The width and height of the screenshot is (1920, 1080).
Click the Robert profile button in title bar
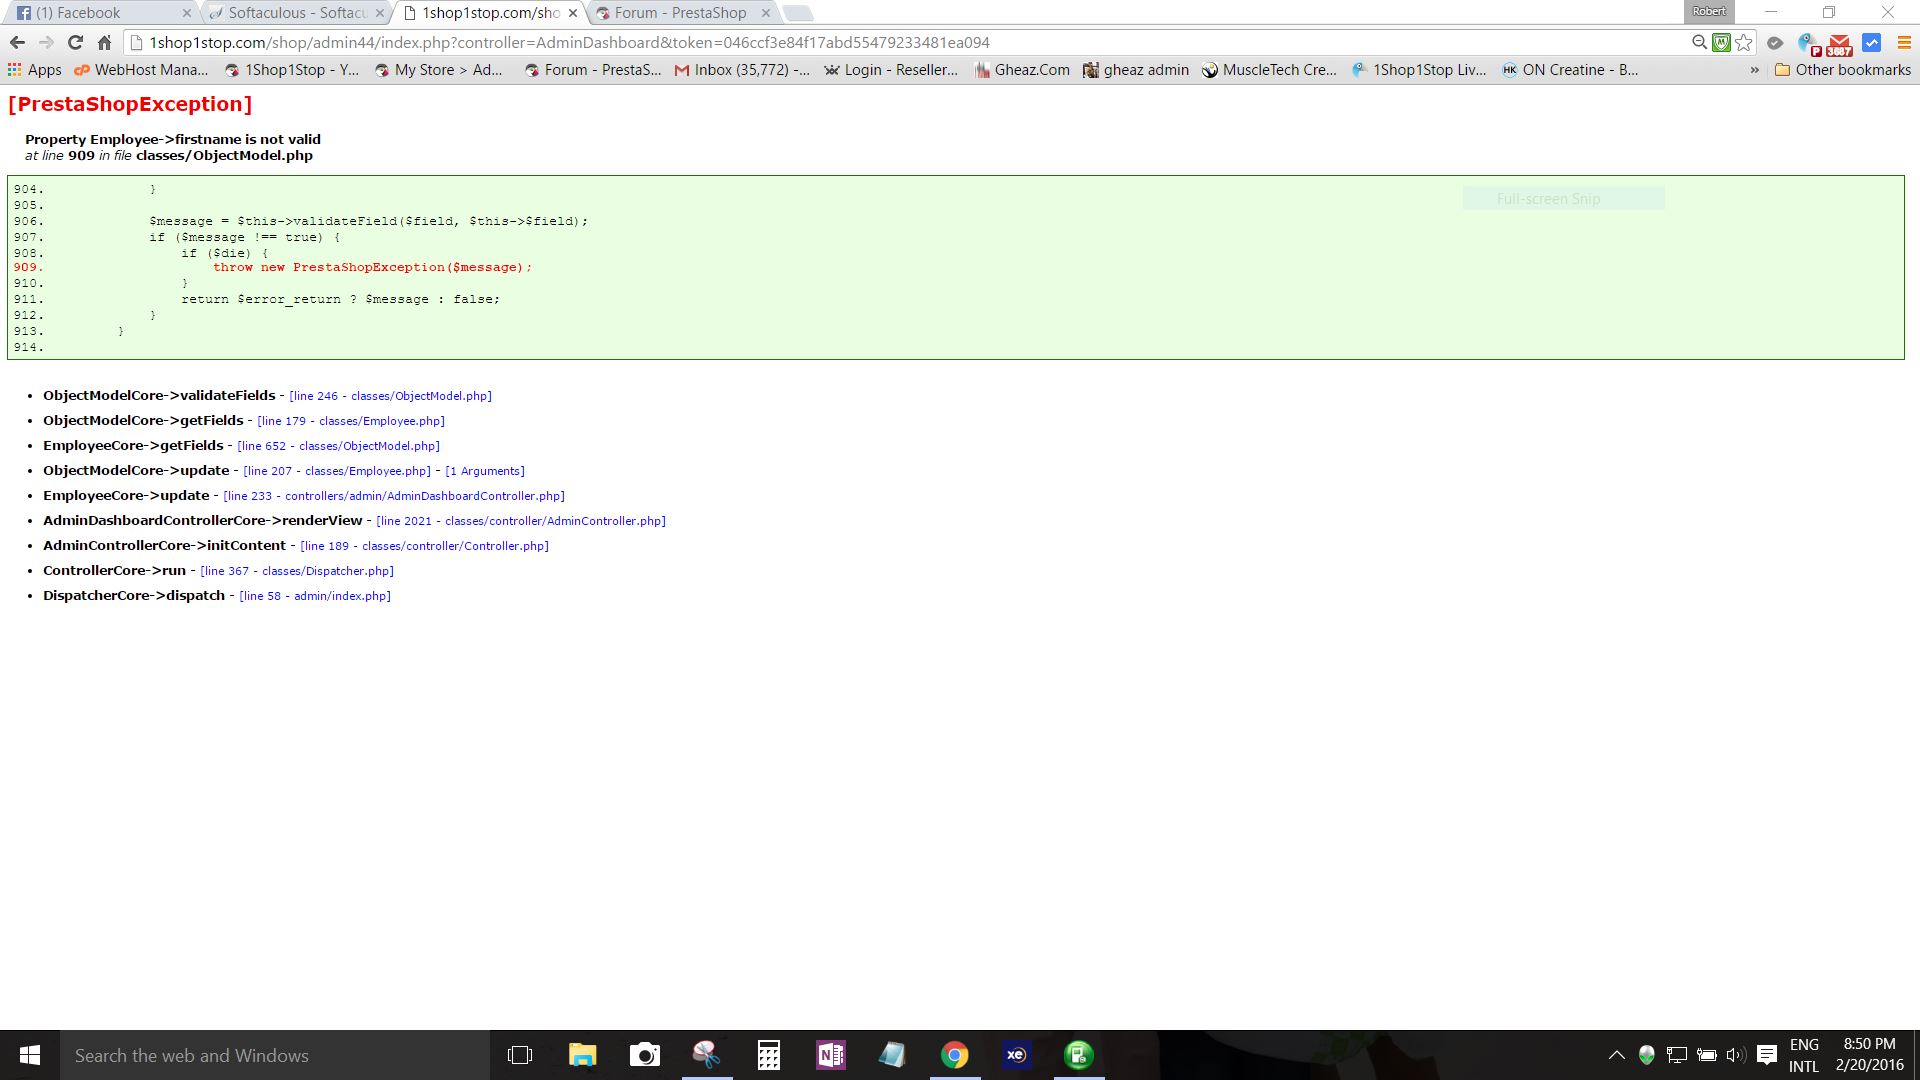pos(1709,11)
